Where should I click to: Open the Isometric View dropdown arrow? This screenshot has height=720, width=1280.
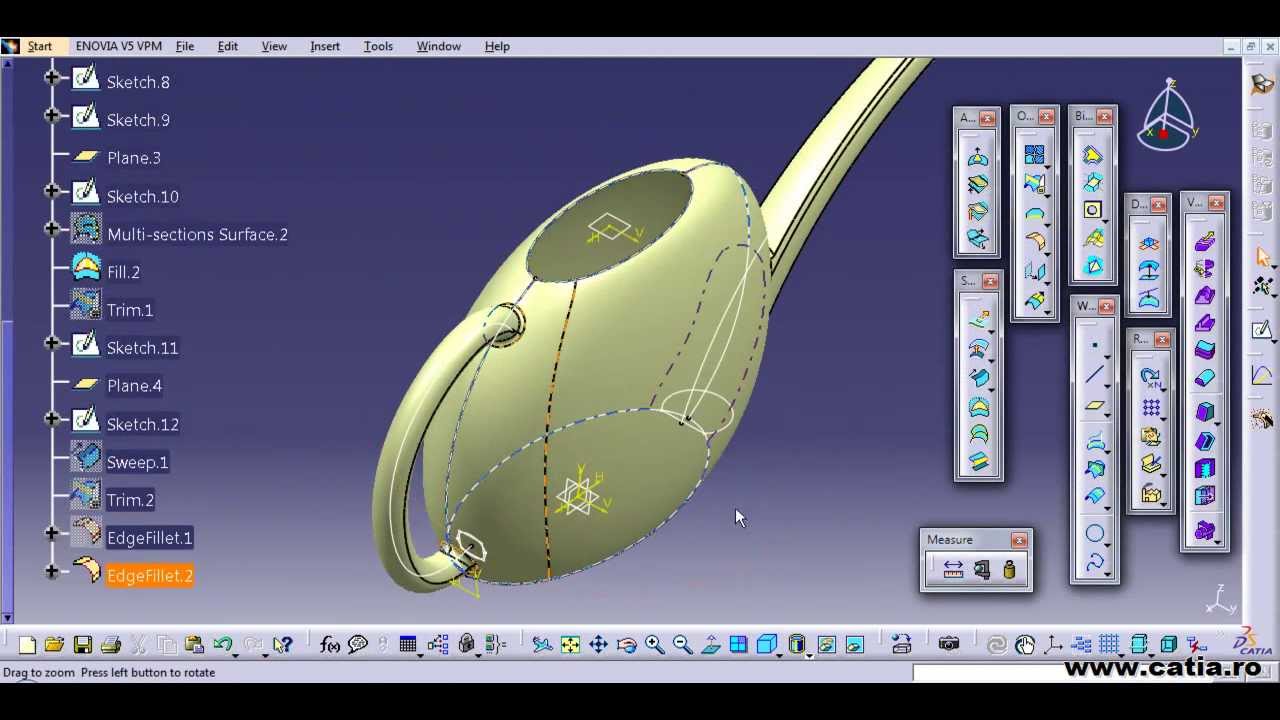tap(779, 654)
